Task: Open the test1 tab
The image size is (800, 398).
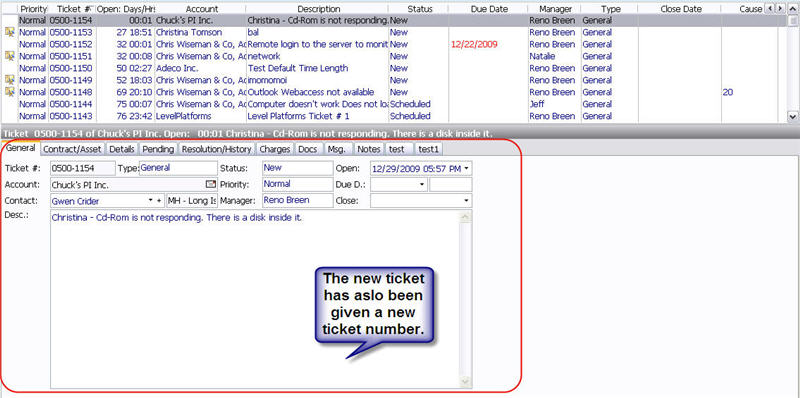Action: pyautogui.click(x=428, y=149)
